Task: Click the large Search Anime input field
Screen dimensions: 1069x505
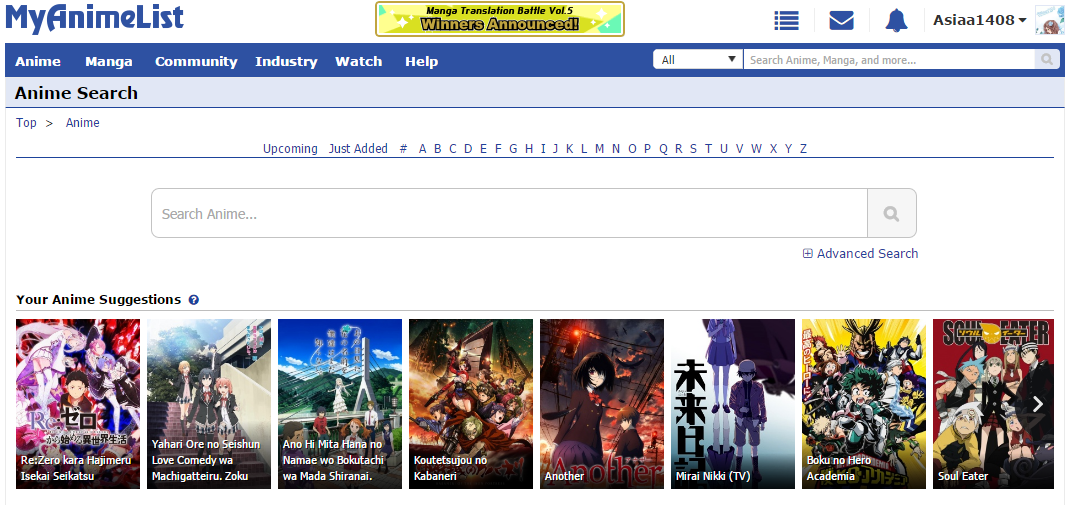Action: click(x=509, y=213)
